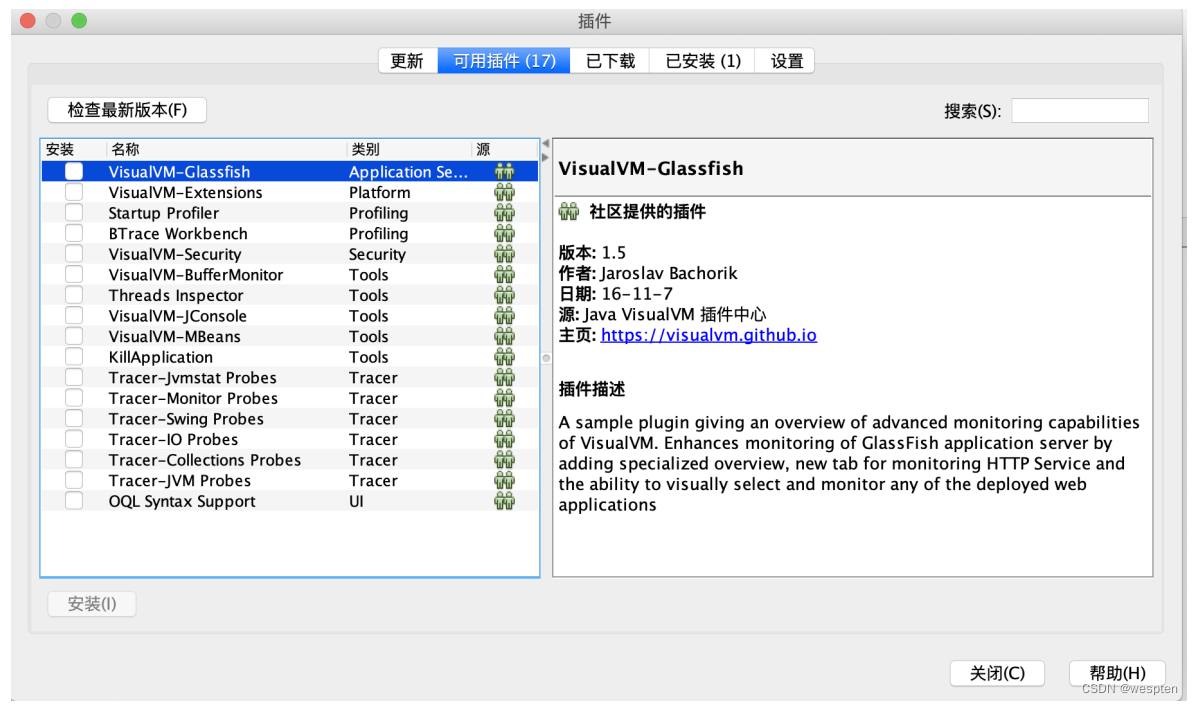Select the Threads Inspector plugin name

[176, 295]
